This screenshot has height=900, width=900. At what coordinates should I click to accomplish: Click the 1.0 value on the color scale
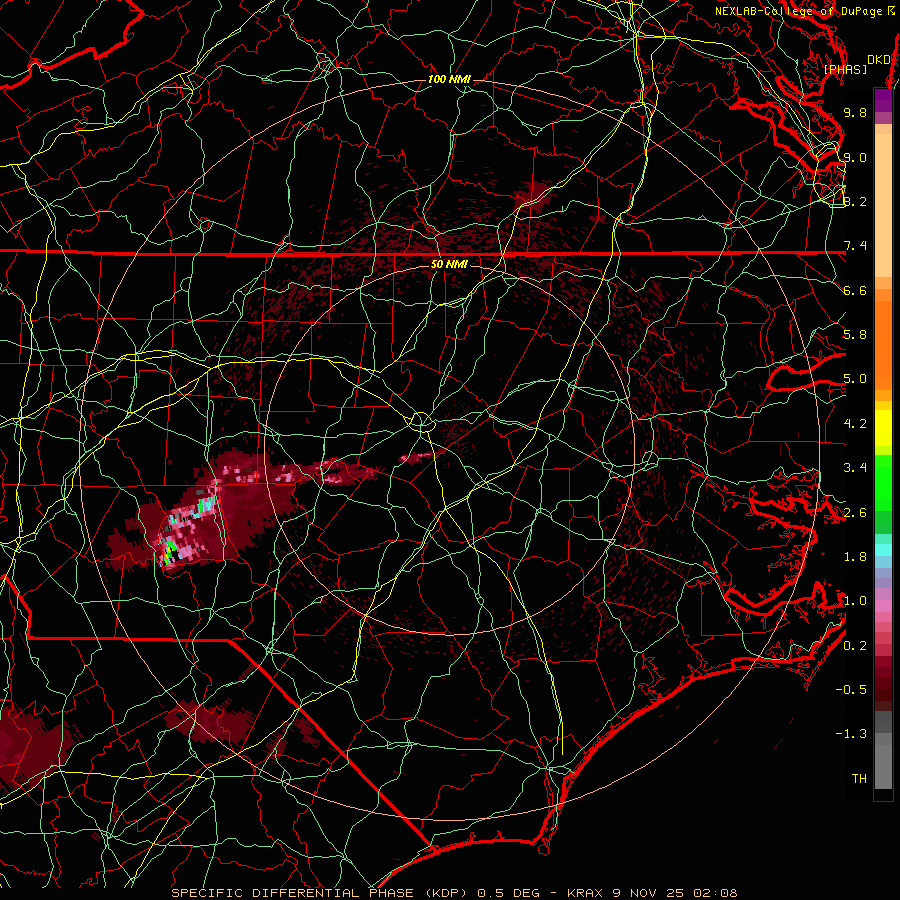[x=855, y=601]
